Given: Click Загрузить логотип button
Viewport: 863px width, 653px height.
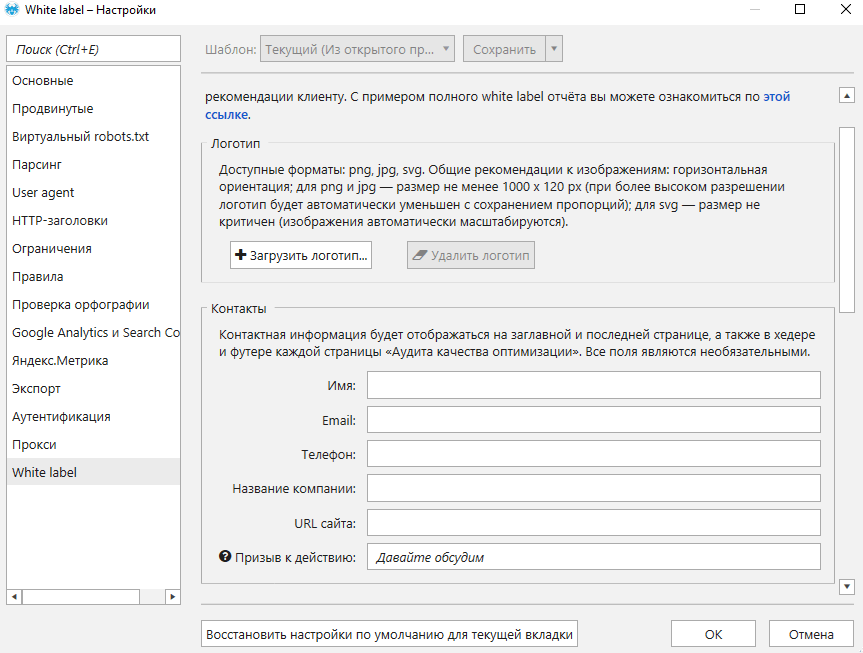Looking at the screenshot, I should click(x=301, y=255).
